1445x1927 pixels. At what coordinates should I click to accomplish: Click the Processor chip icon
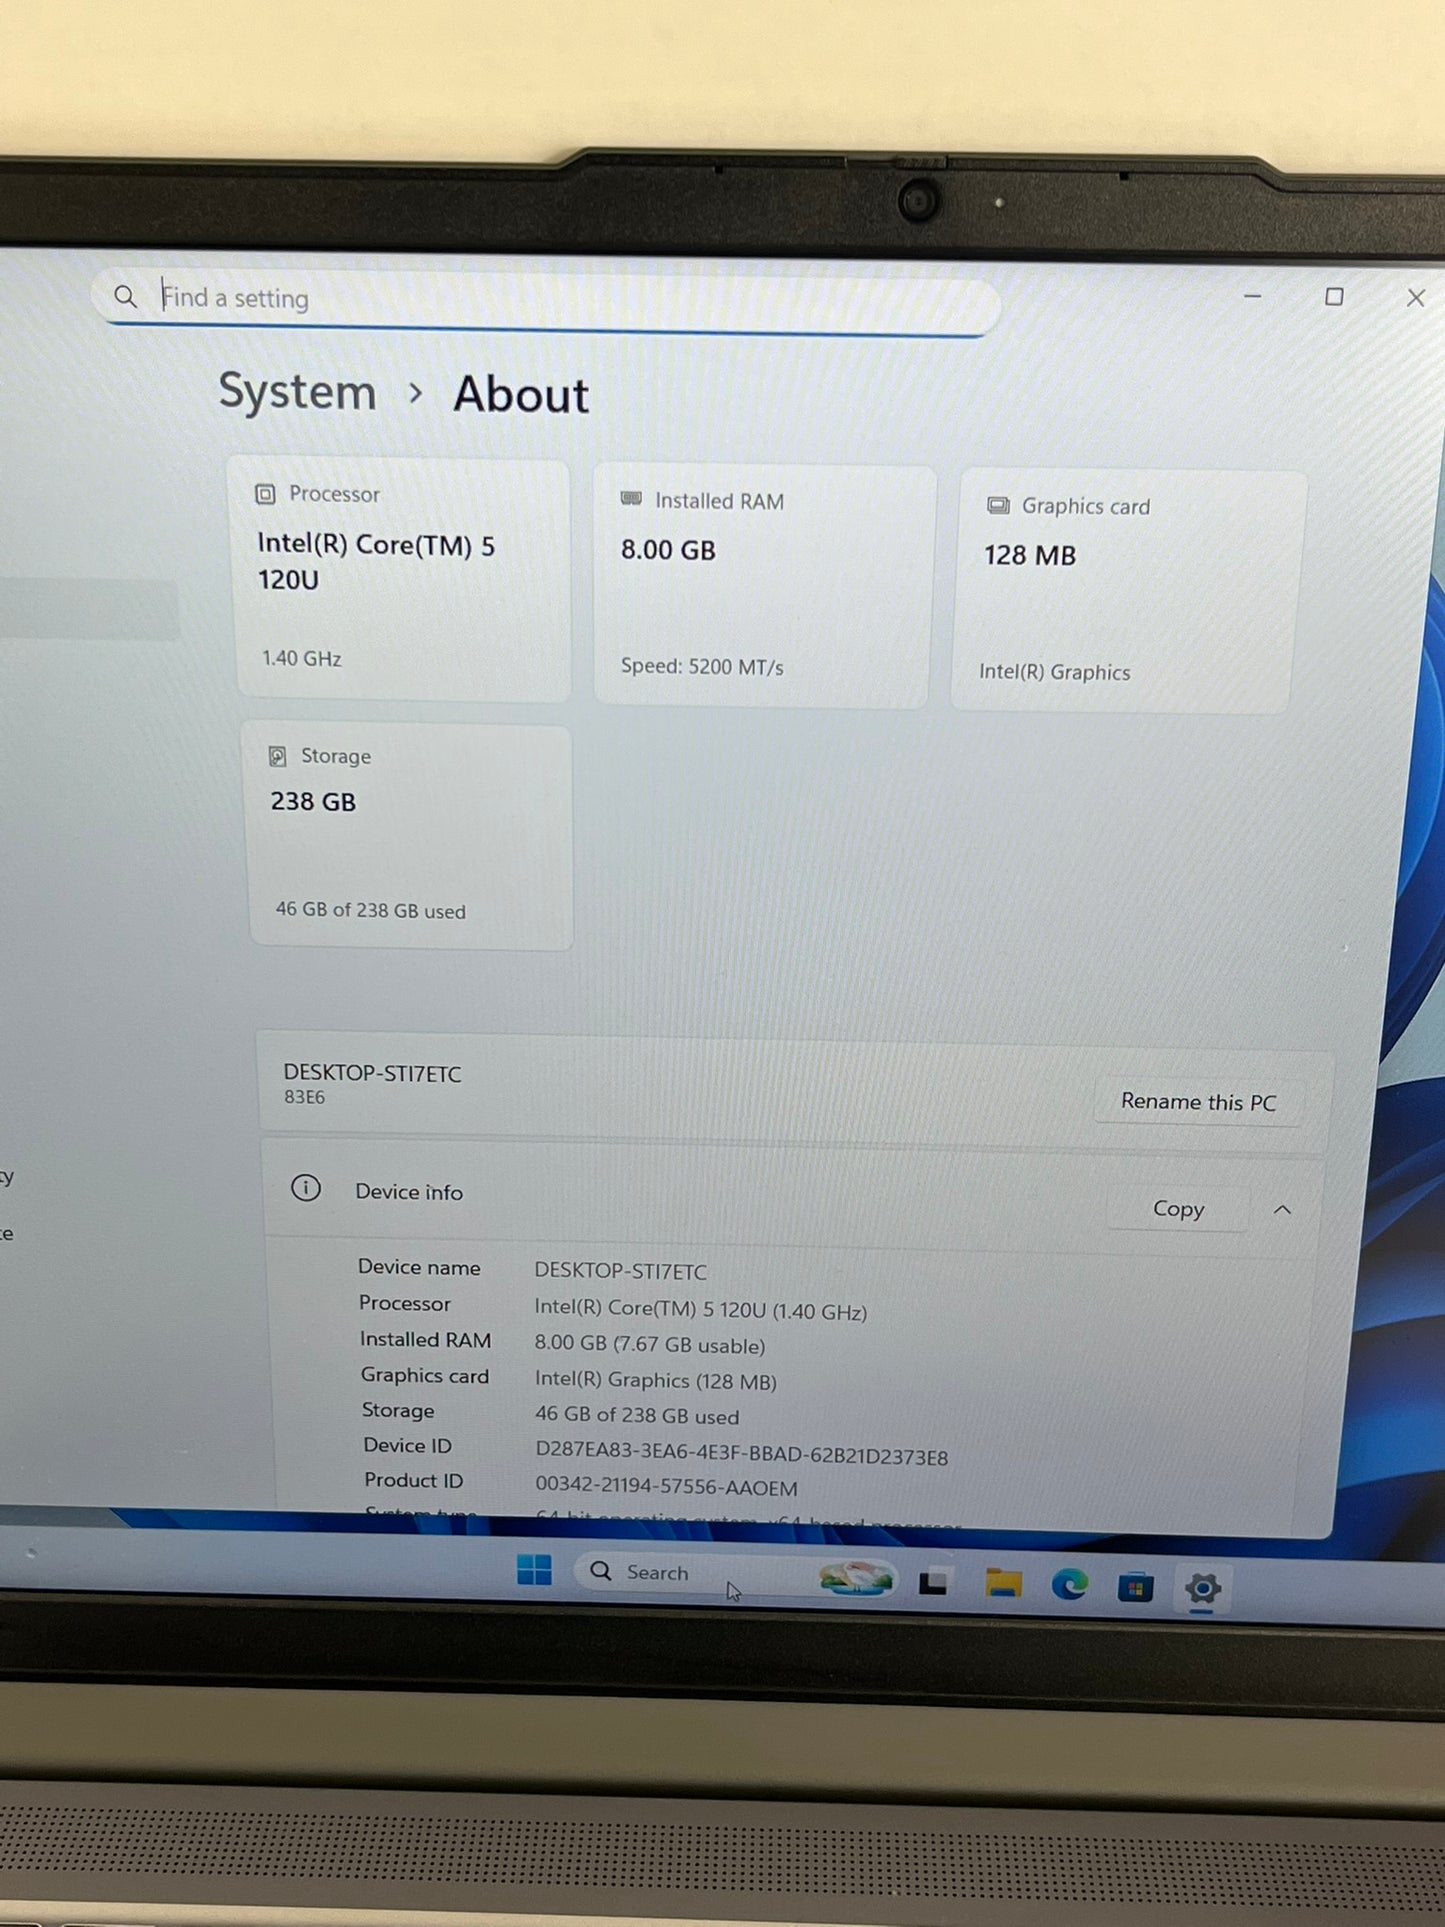point(265,494)
